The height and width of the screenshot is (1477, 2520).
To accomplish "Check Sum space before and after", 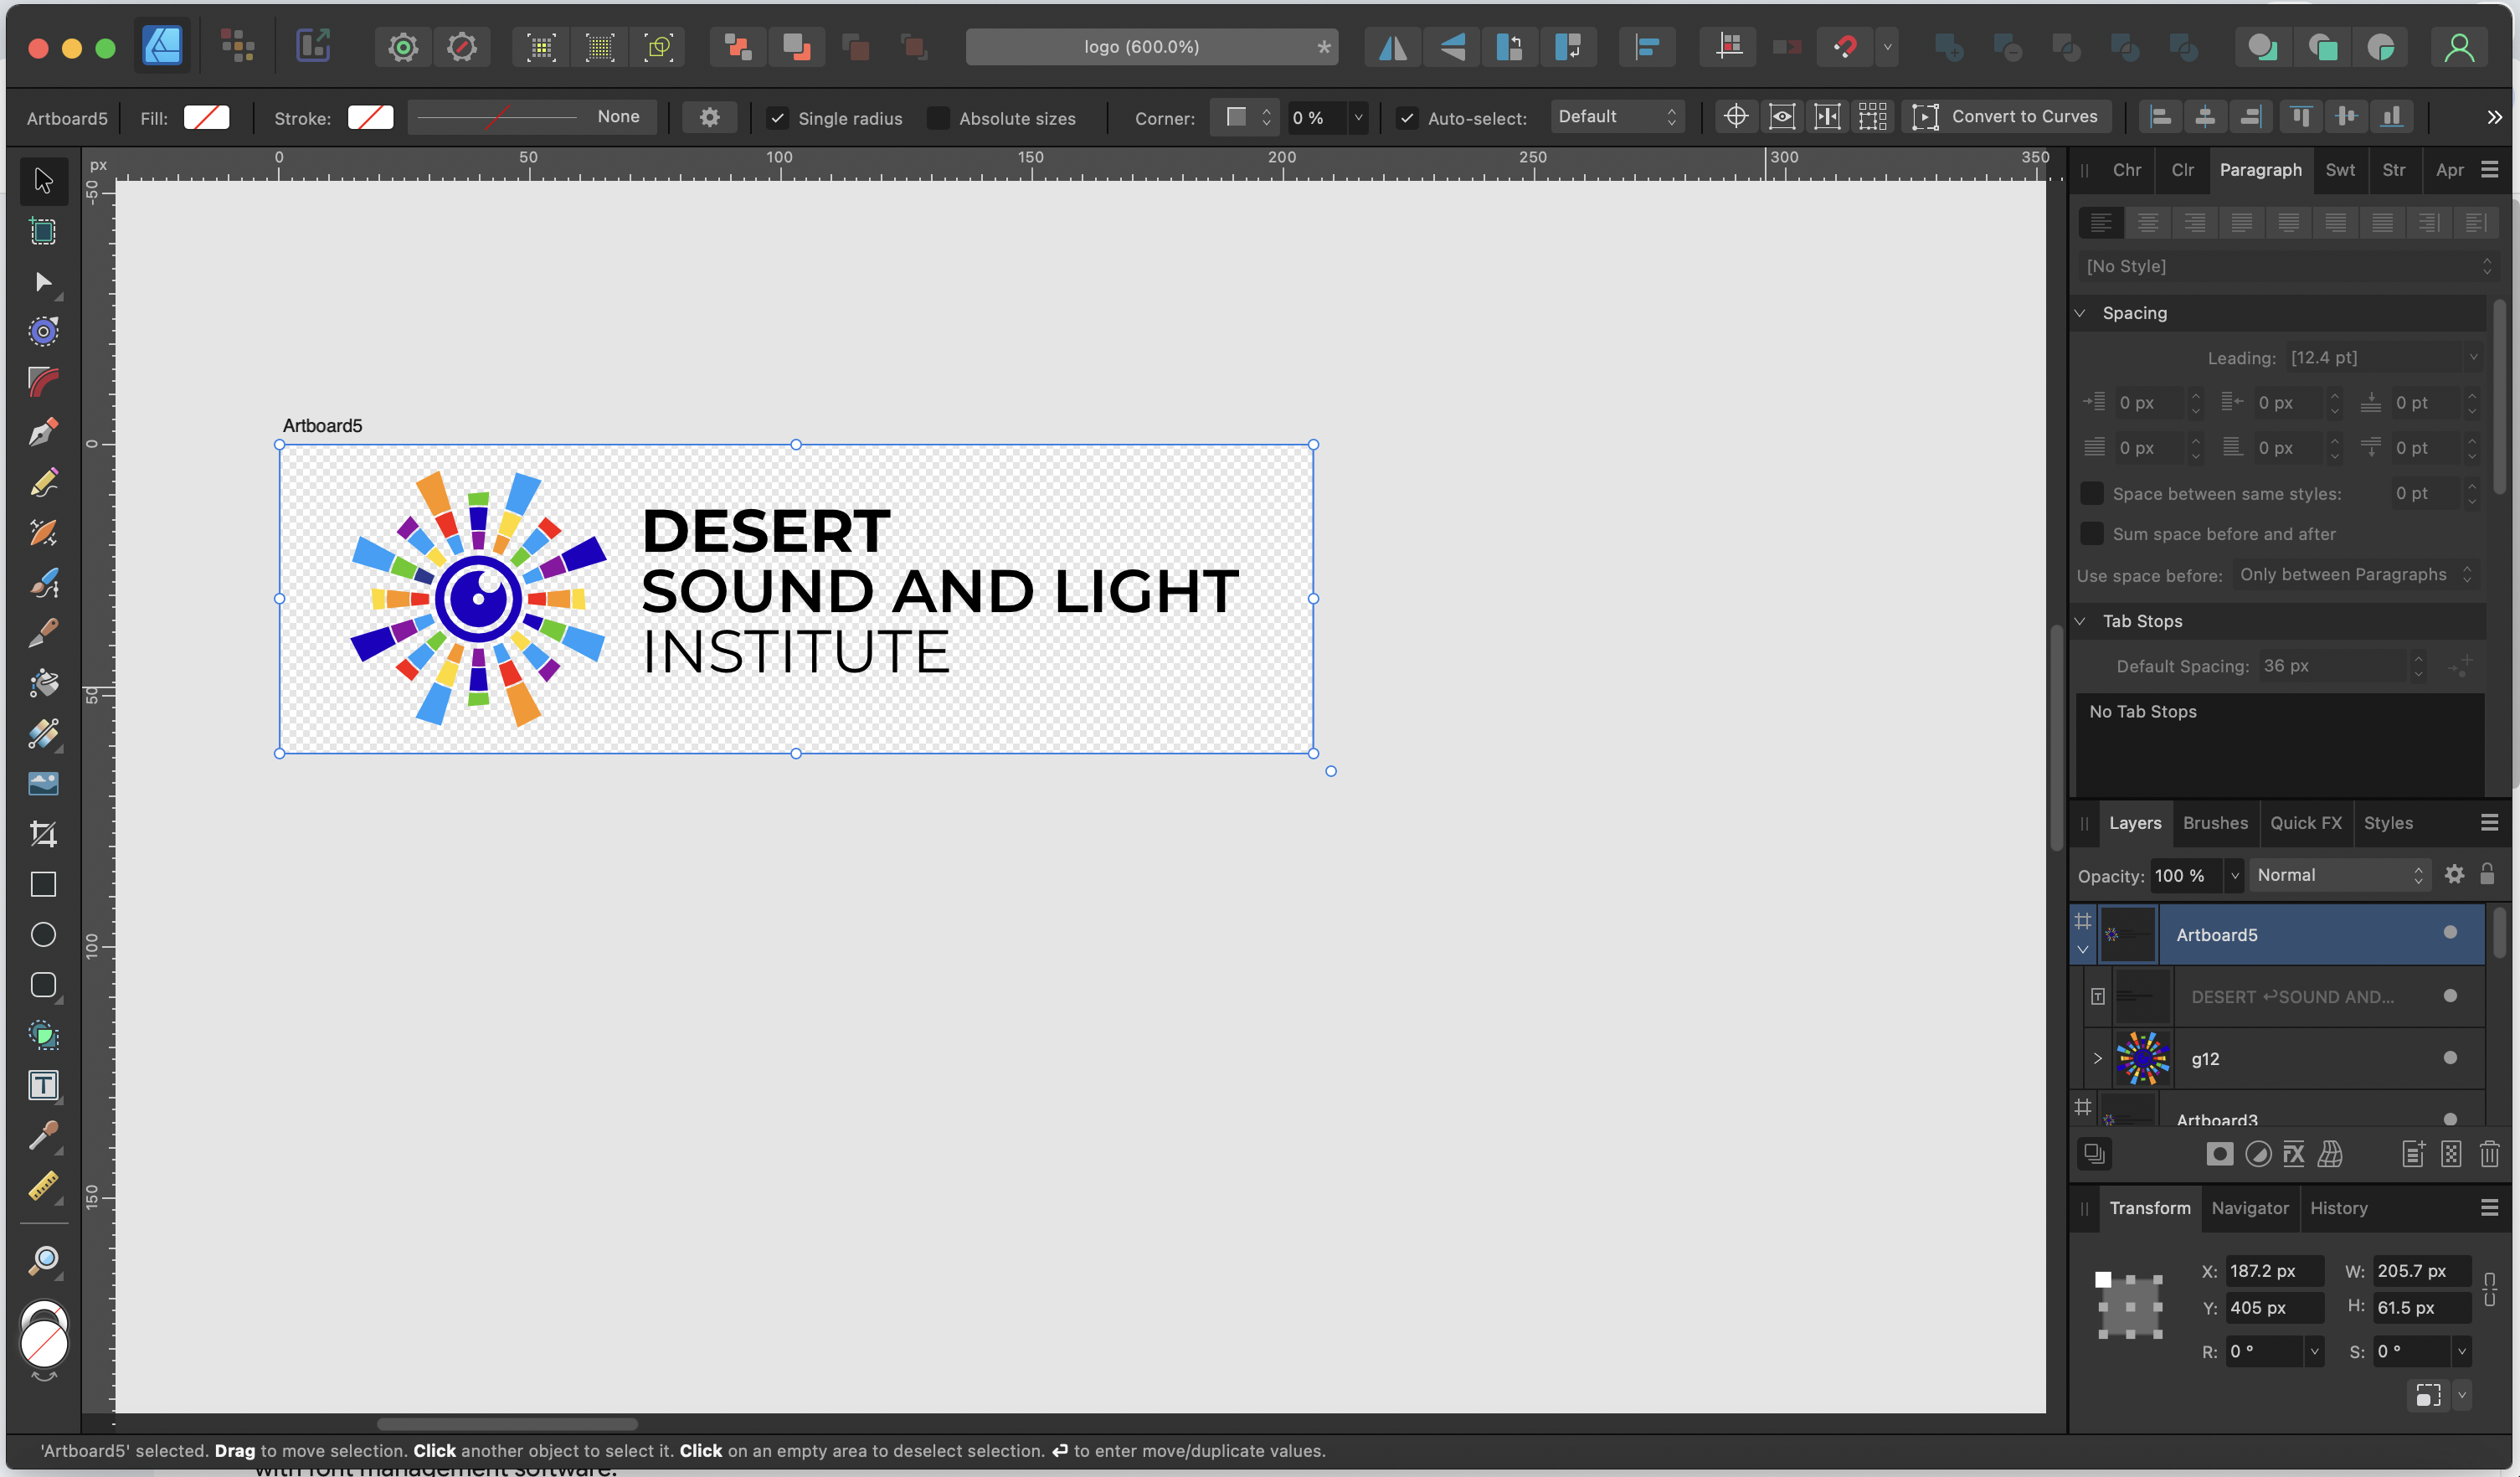I will (x=2091, y=534).
